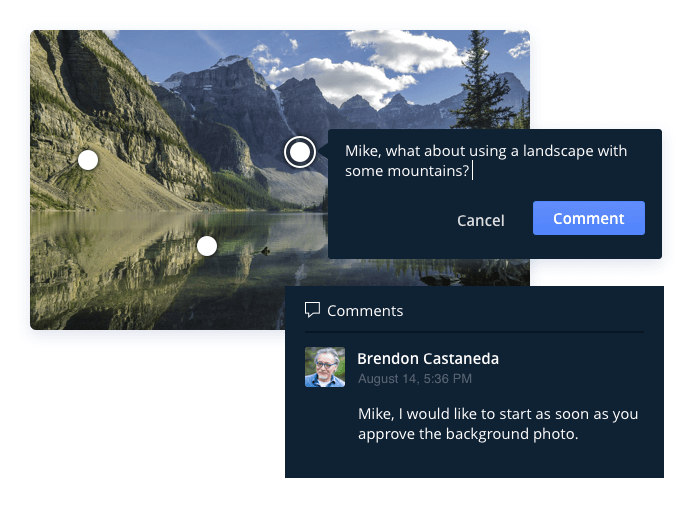Open the comment pin on the lake reflection

(207, 246)
